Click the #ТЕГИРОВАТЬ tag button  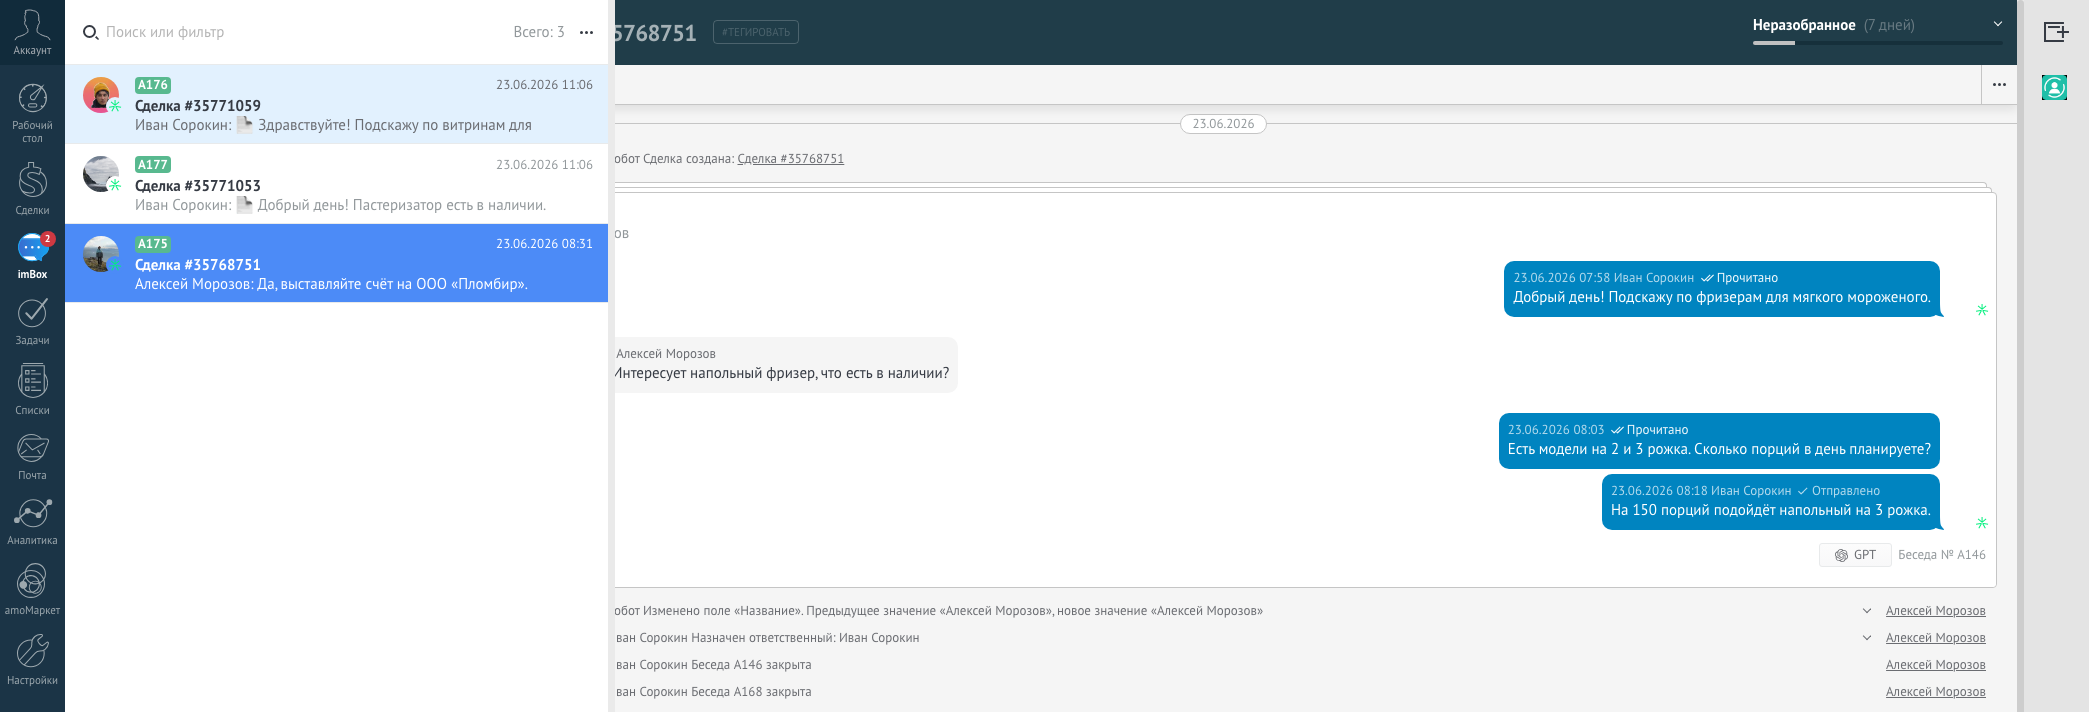pyautogui.click(x=756, y=32)
